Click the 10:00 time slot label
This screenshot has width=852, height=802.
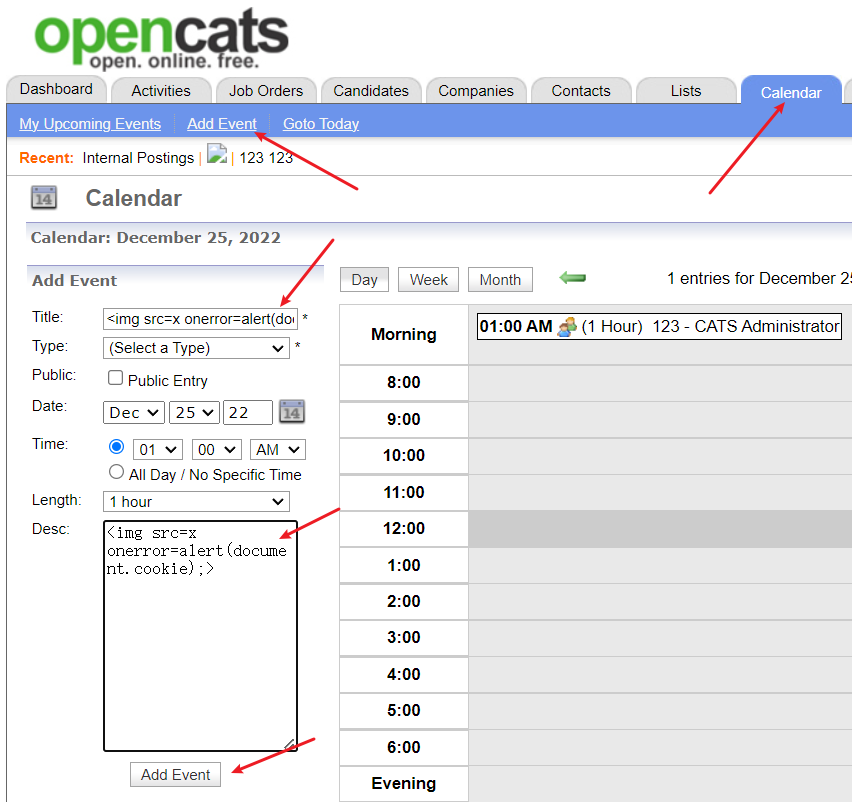click(x=404, y=455)
